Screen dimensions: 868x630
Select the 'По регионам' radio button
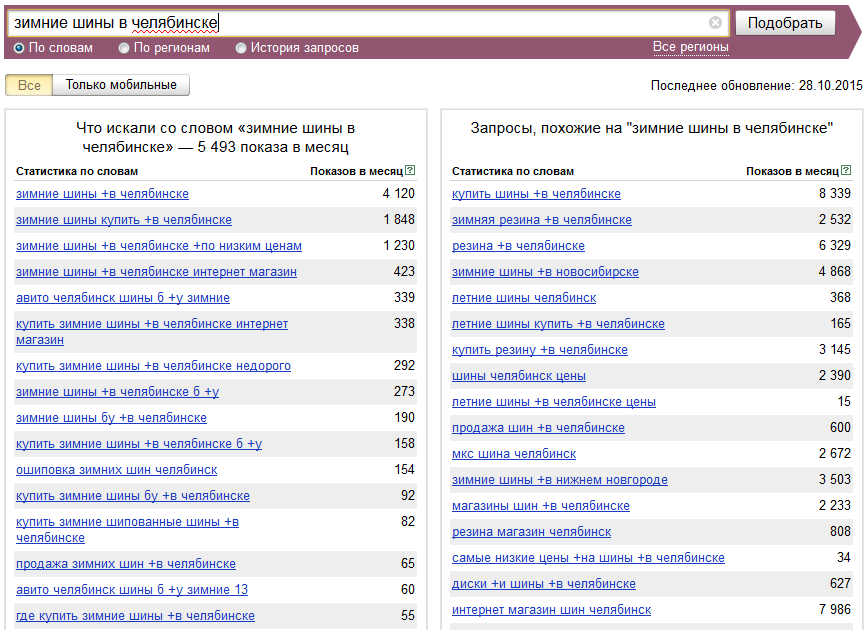tap(124, 48)
